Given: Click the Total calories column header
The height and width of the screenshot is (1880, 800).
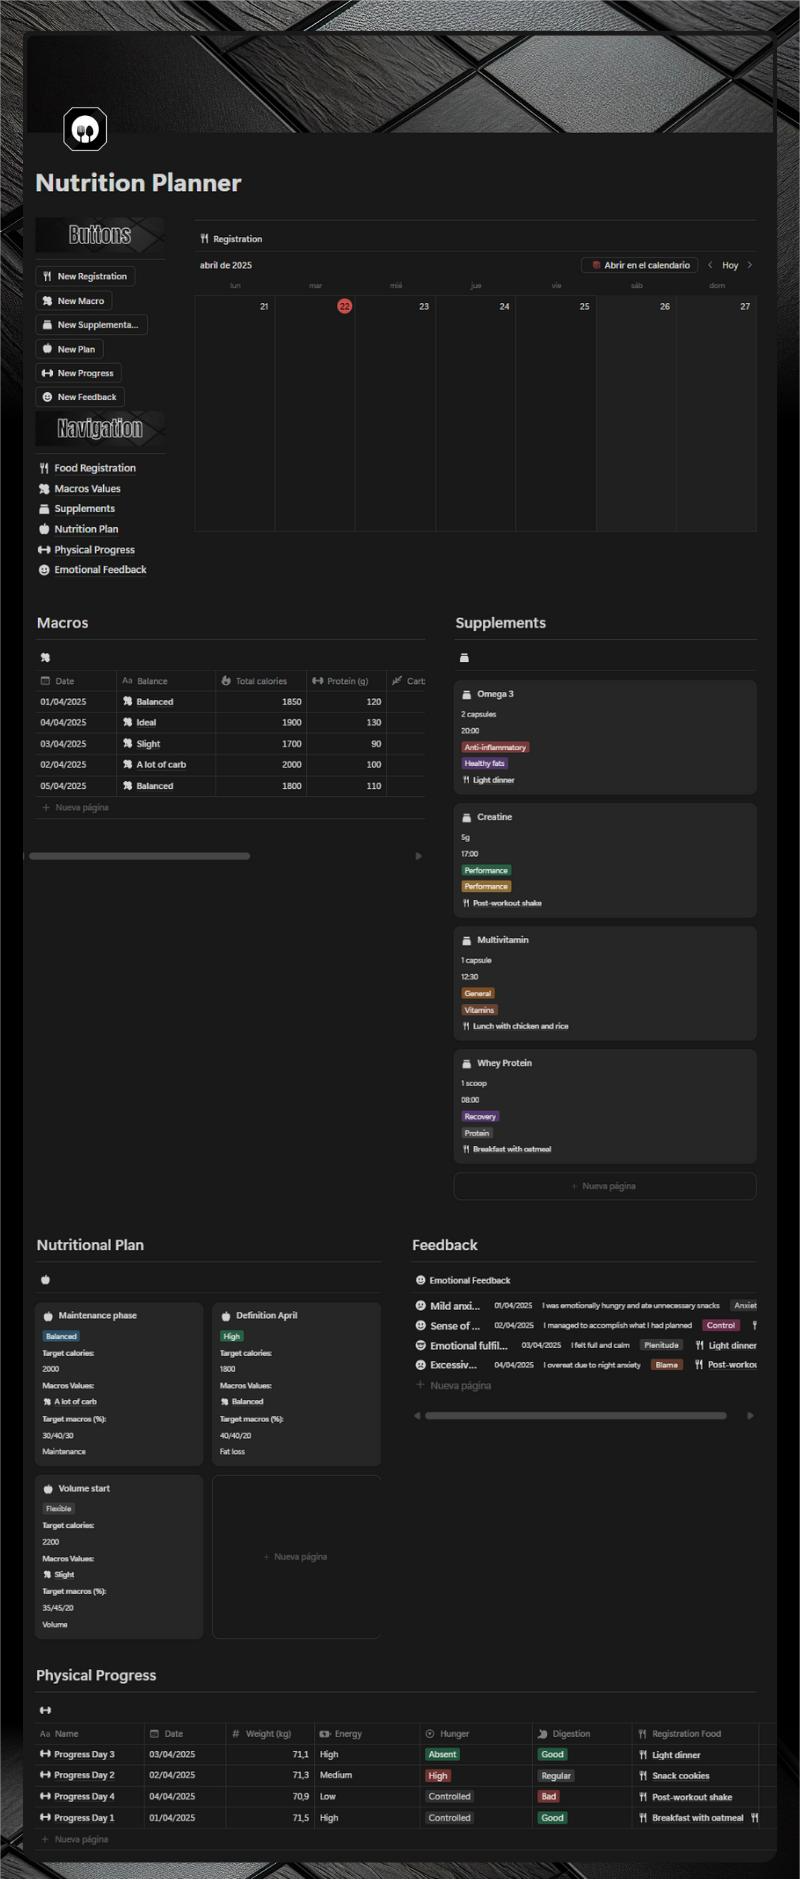Looking at the screenshot, I should click(x=260, y=681).
